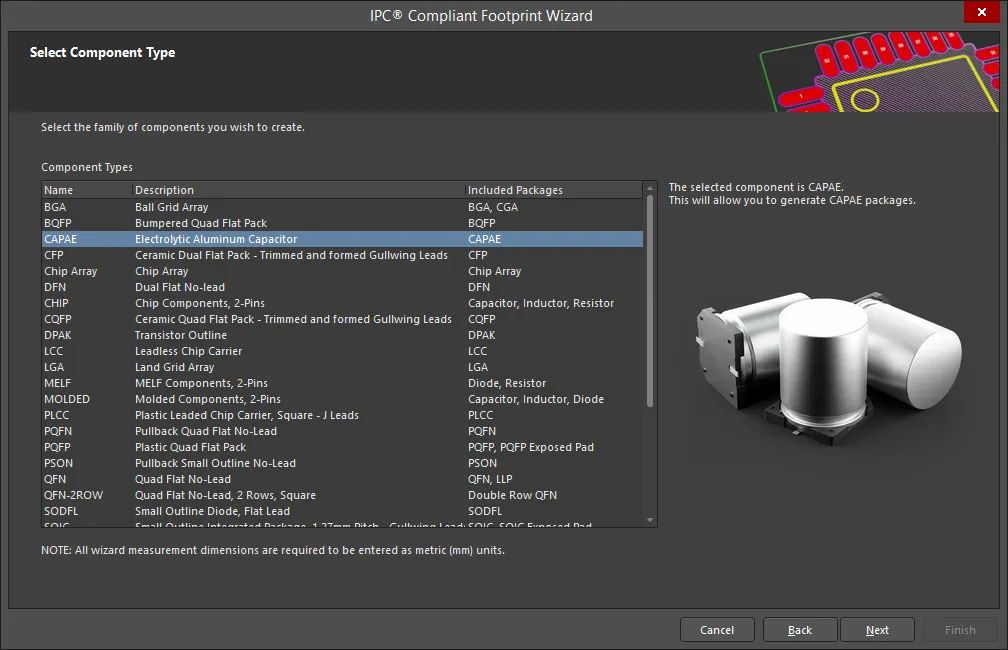Select the BQFP component type

click(x=343, y=223)
